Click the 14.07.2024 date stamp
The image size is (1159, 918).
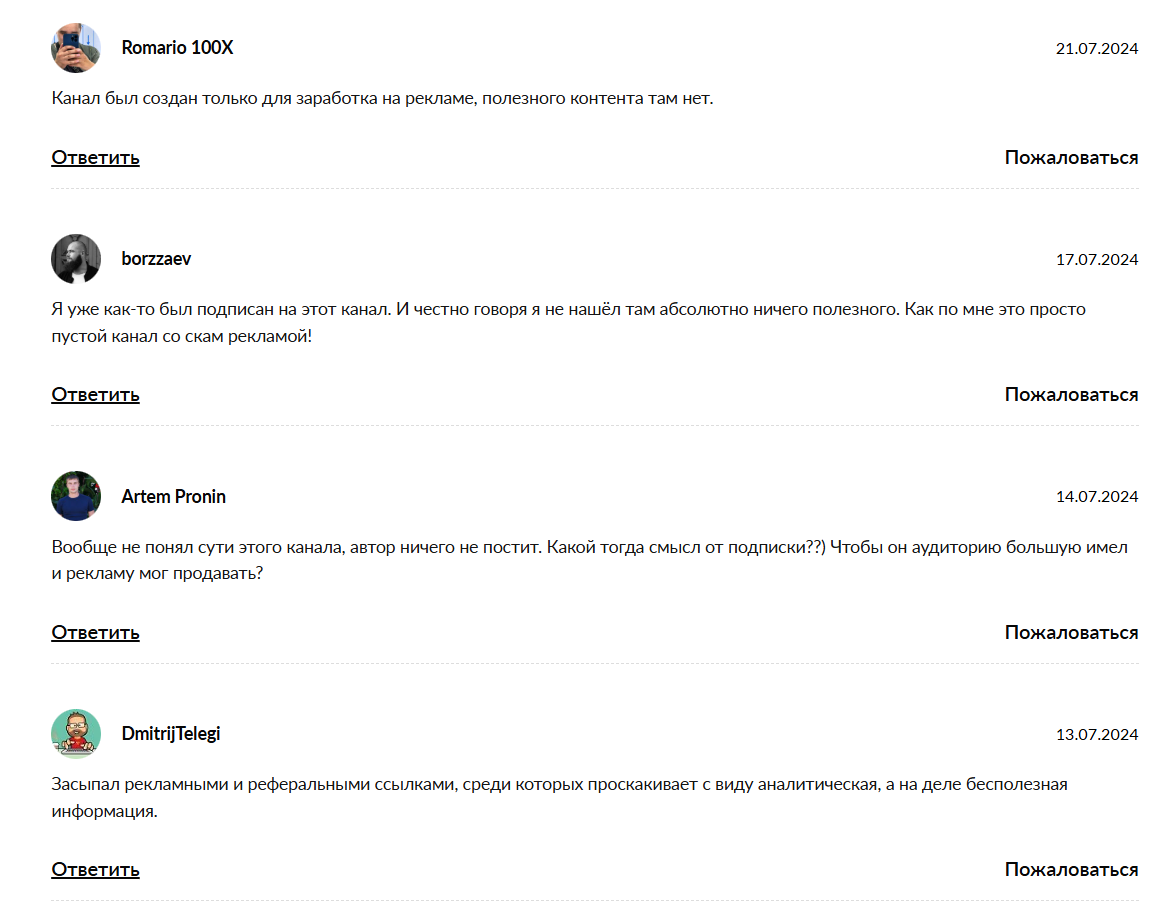coord(1096,497)
